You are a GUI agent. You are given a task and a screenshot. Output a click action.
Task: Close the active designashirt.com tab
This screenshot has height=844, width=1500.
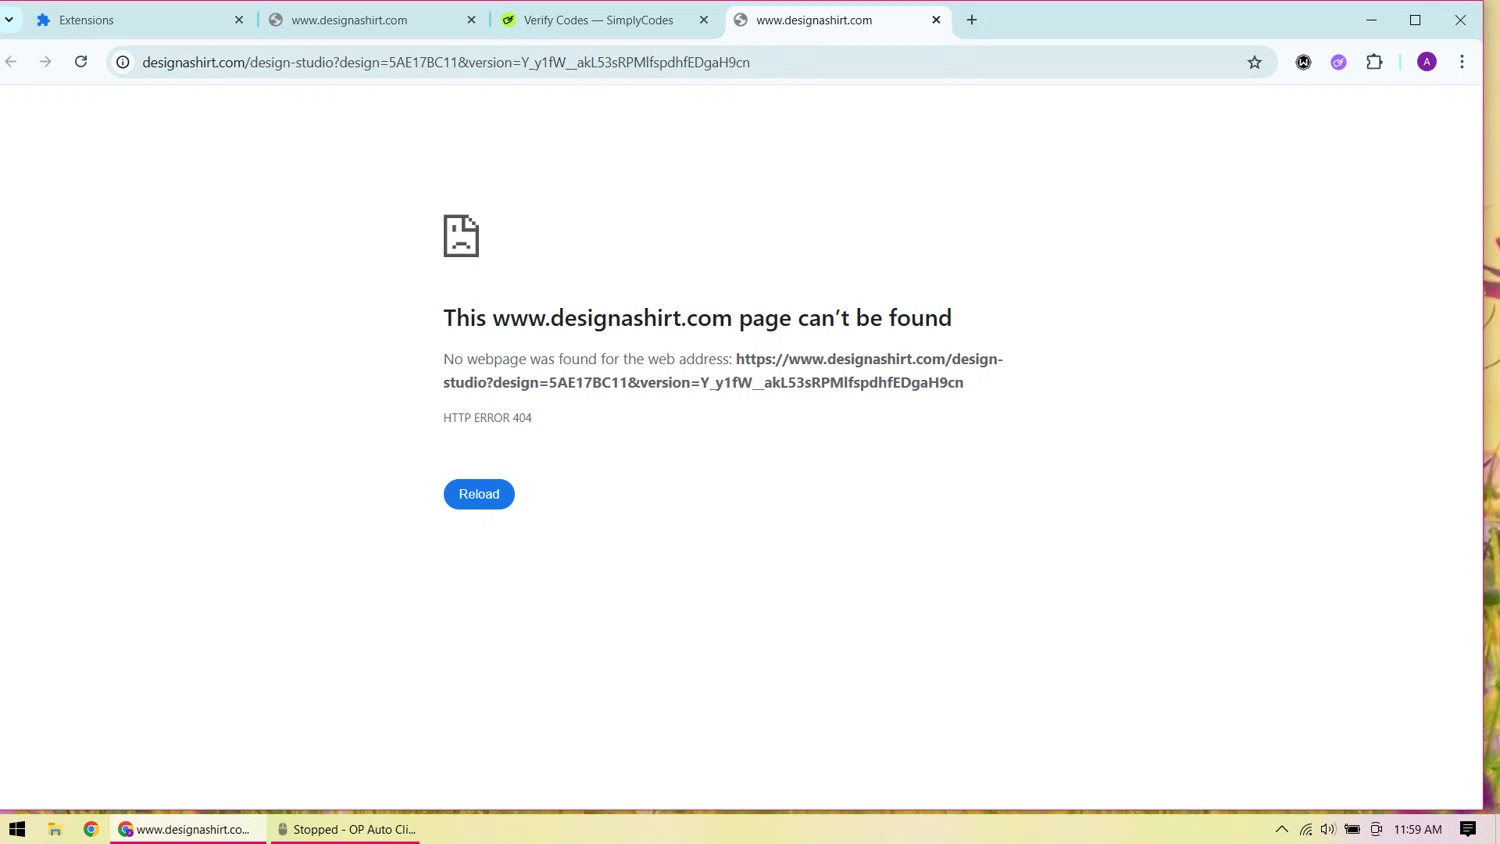point(936,20)
